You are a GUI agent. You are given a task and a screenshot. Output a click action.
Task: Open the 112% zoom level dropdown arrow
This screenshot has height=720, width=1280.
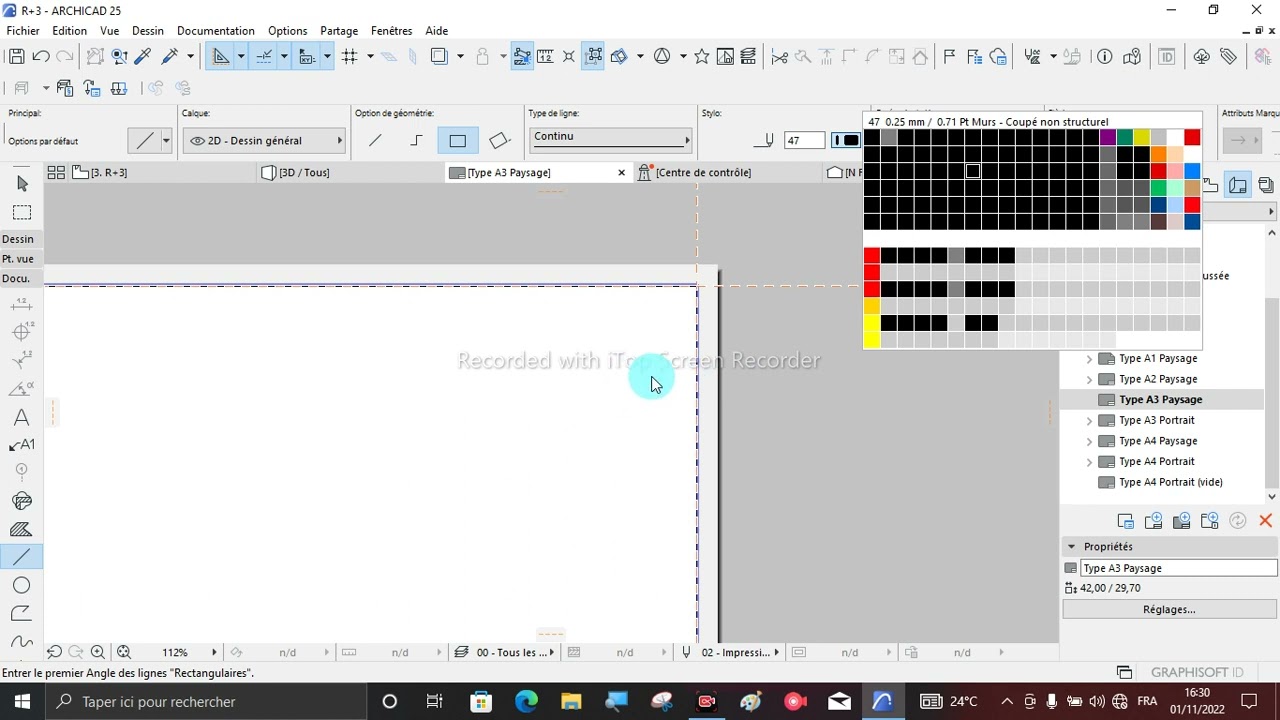213,652
